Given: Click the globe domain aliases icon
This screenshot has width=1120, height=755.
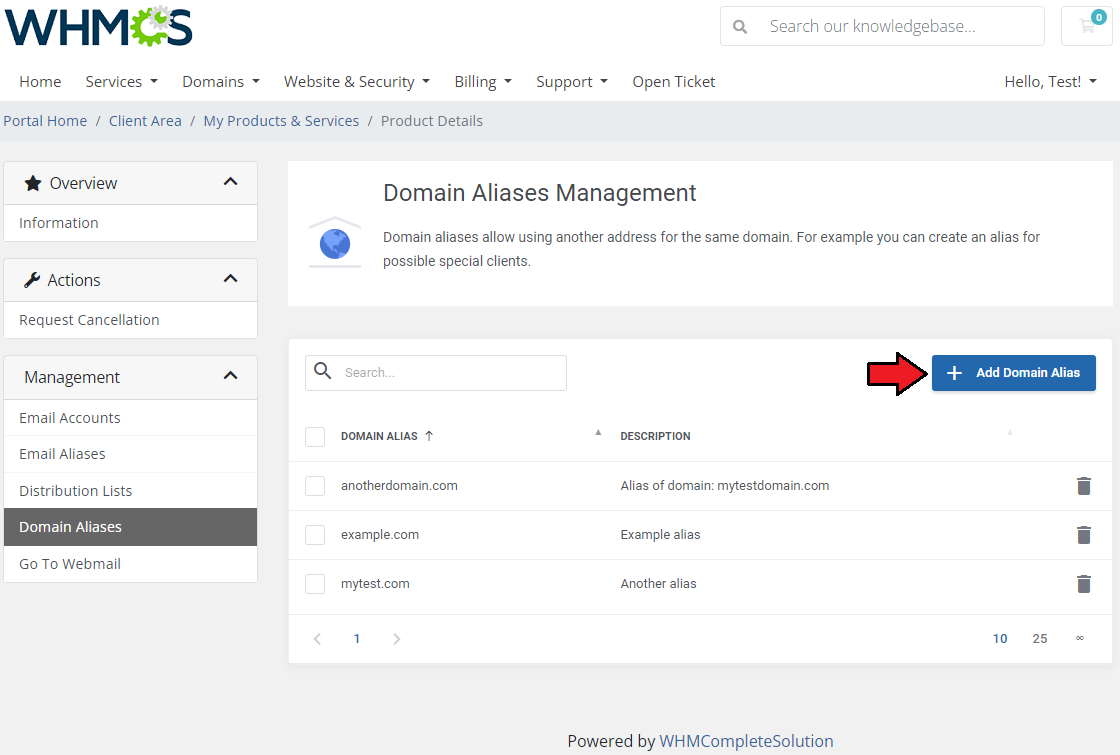Looking at the screenshot, I should coord(334,244).
